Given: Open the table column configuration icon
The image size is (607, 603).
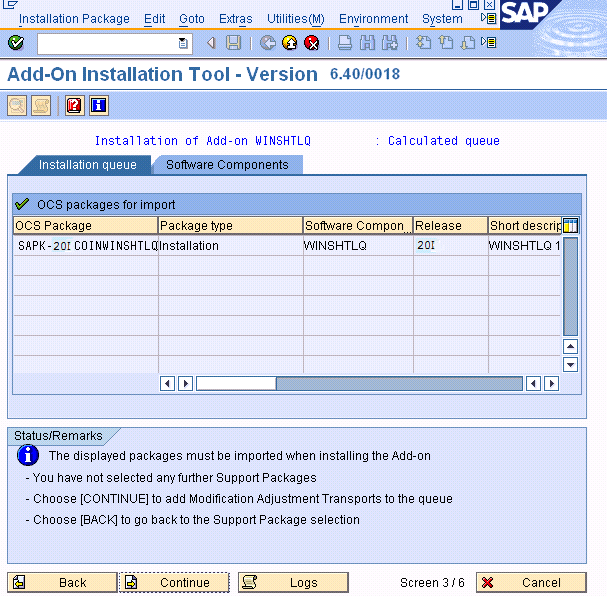Looking at the screenshot, I should click(x=570, y=225).
